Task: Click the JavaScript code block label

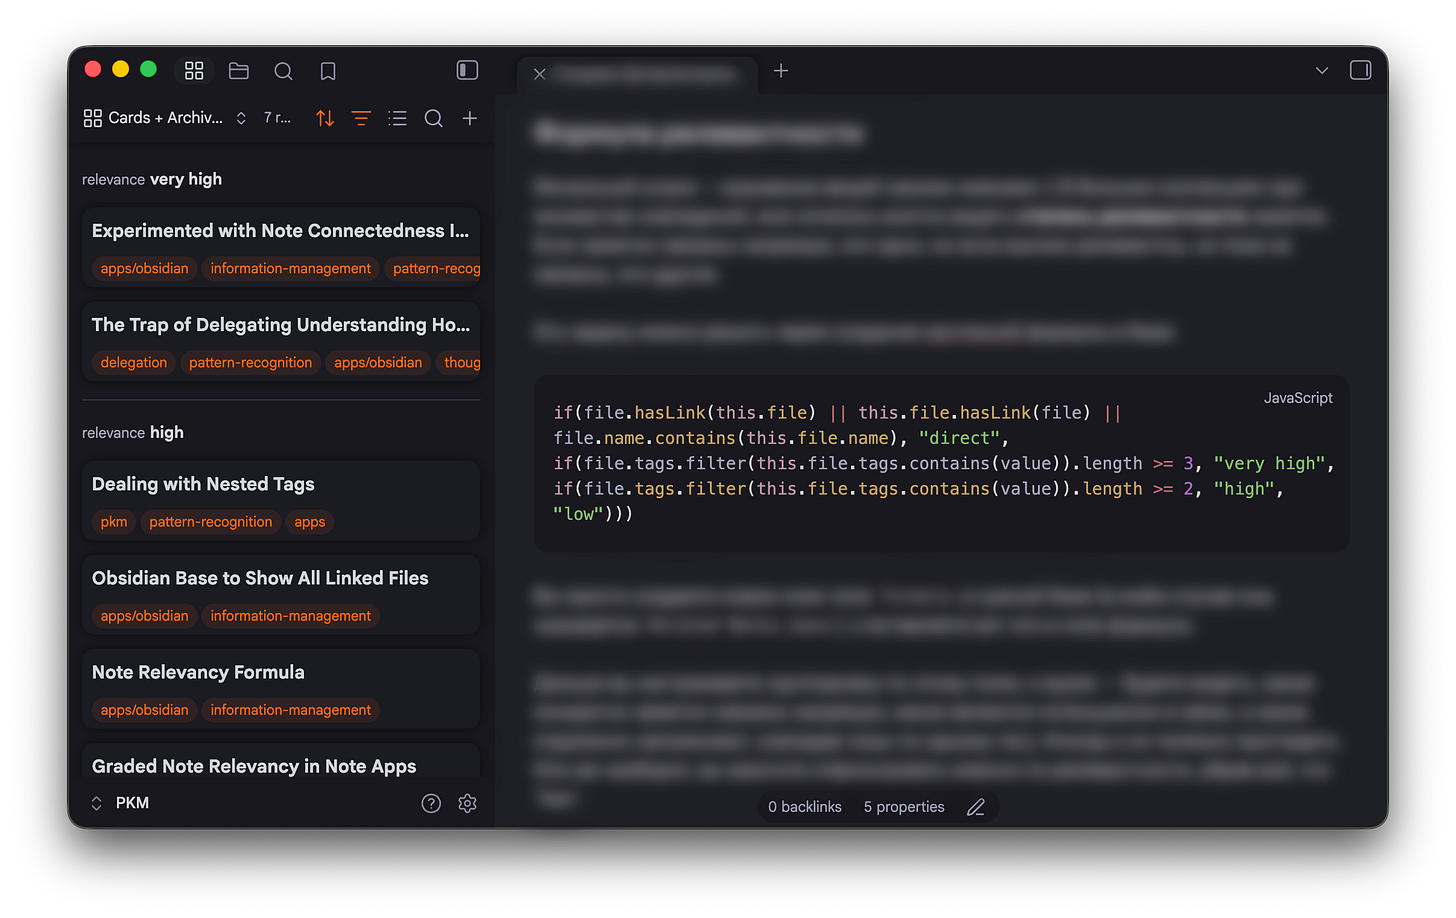Action: point(1298,398)
